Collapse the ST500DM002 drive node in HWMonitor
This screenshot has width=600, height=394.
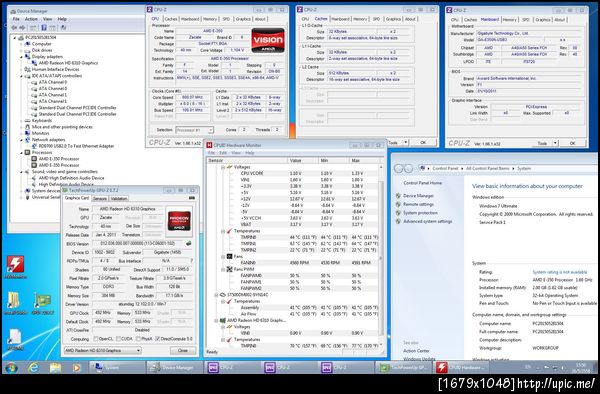click(x=216, y=295)
